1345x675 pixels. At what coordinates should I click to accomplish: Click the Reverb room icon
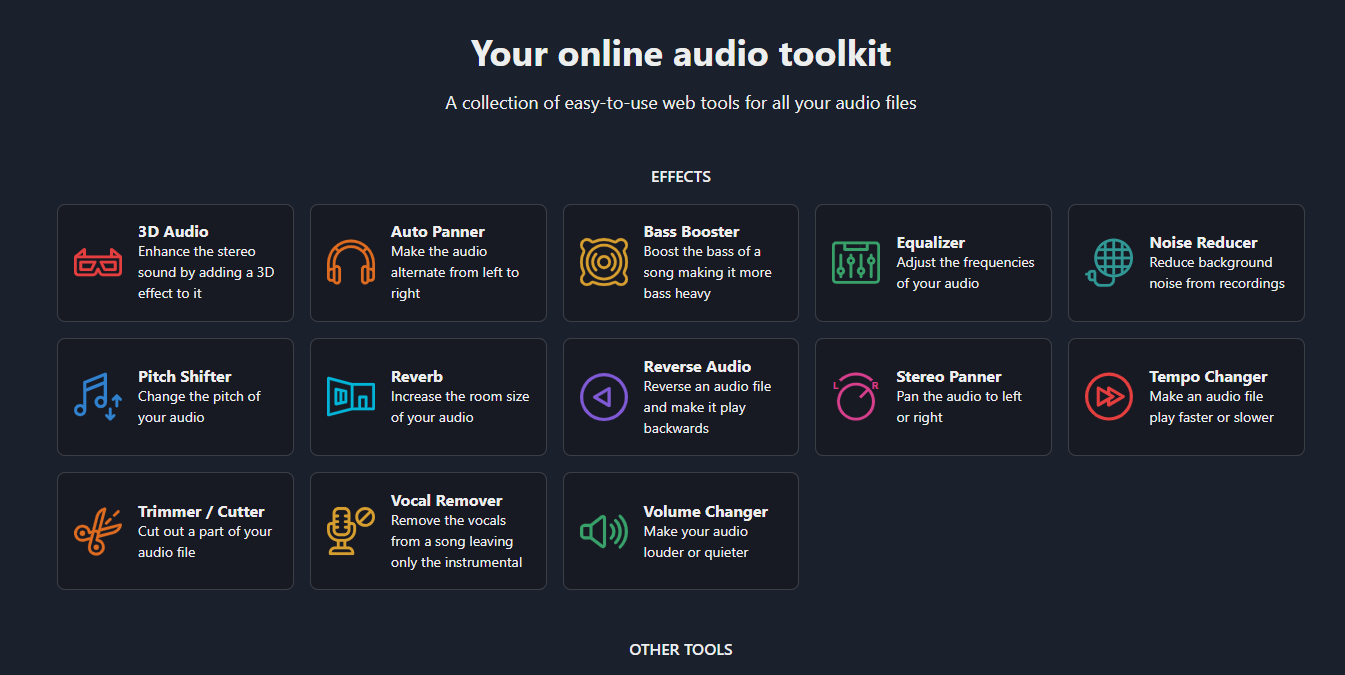(351, 397)
